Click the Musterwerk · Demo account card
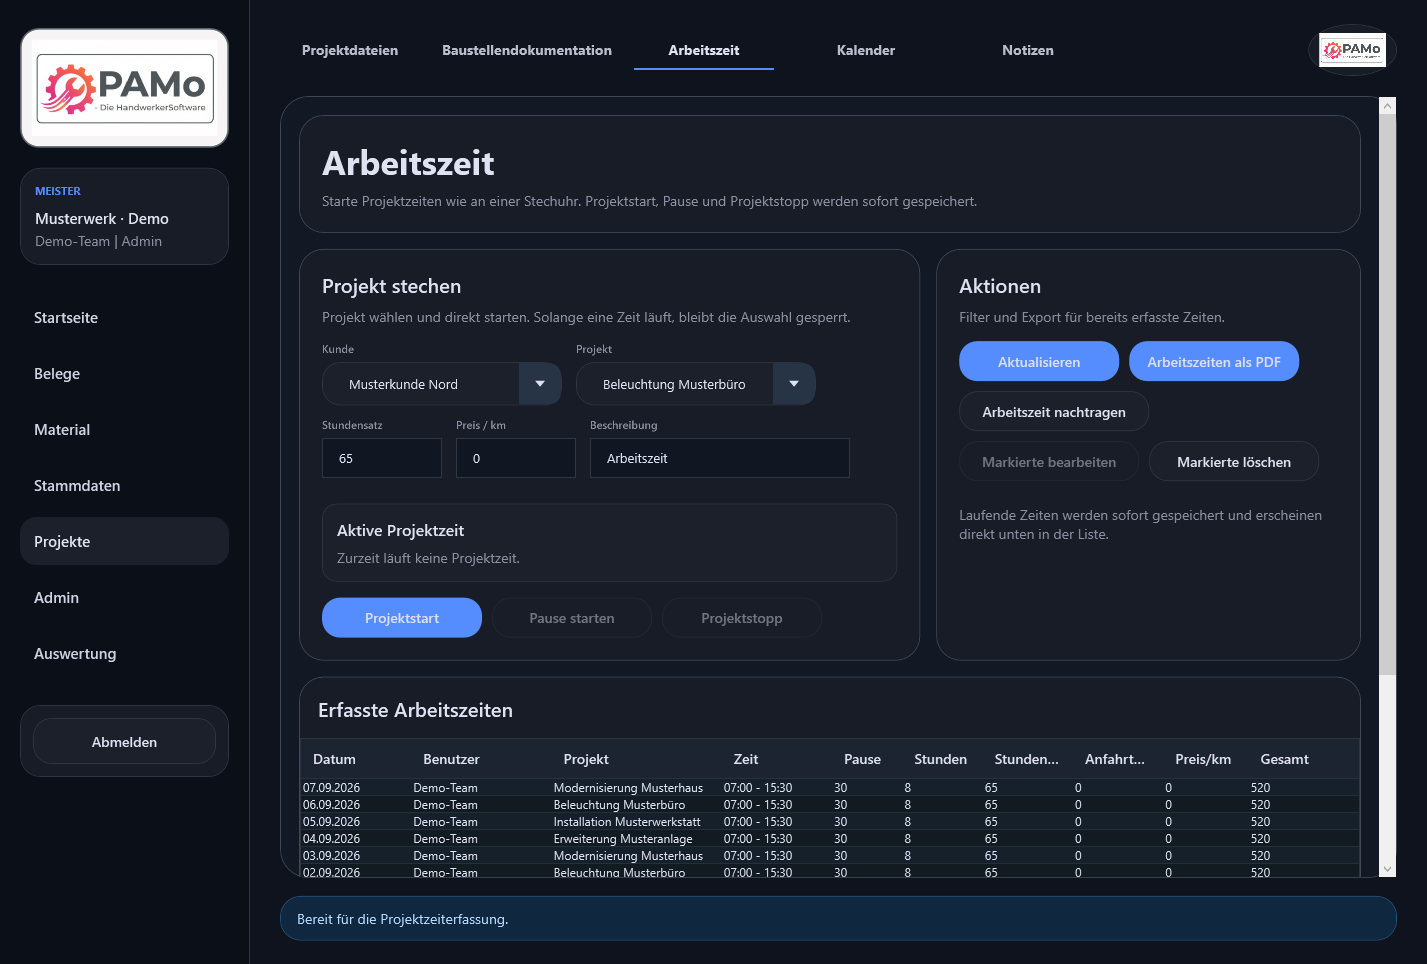The image size is (1427, 964). coord(125,216)
